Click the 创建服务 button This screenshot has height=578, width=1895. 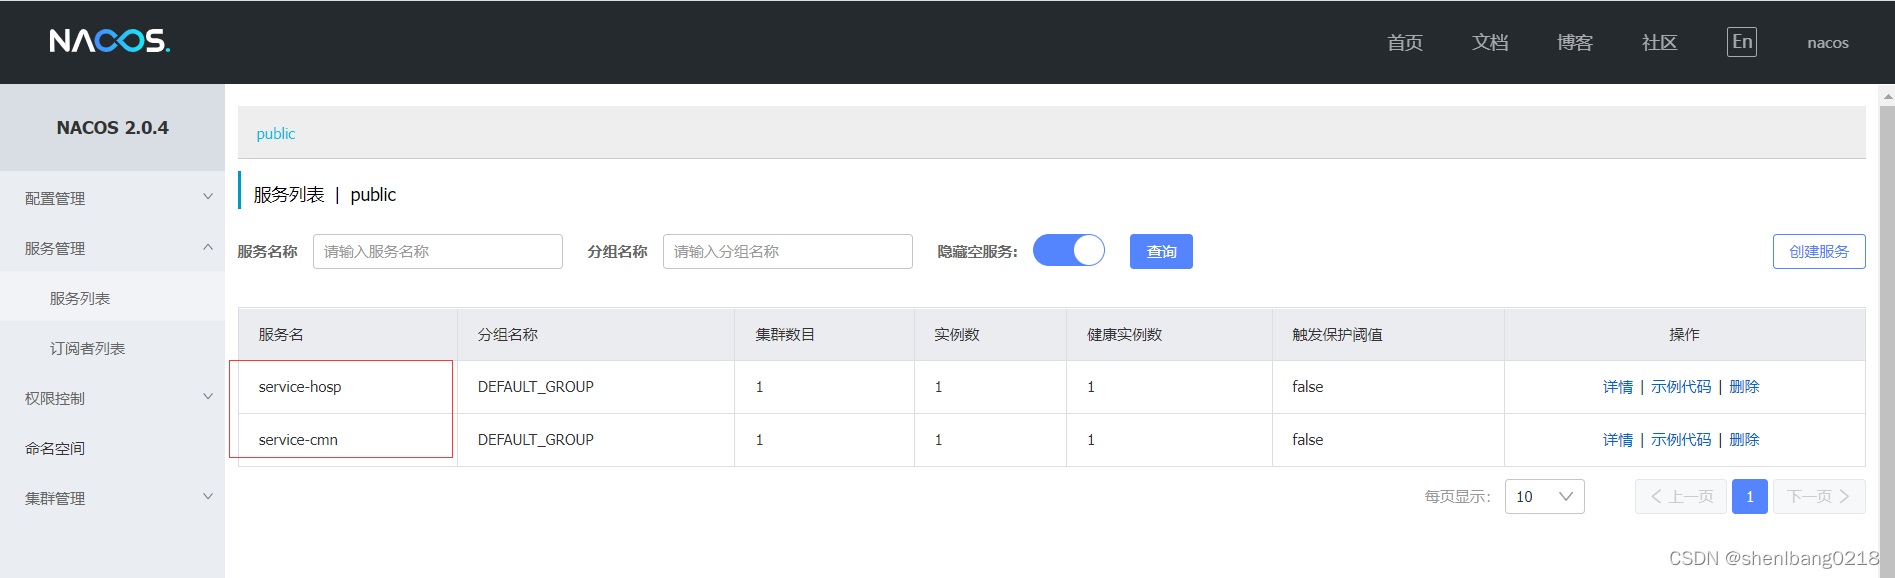pos(1819,251)
